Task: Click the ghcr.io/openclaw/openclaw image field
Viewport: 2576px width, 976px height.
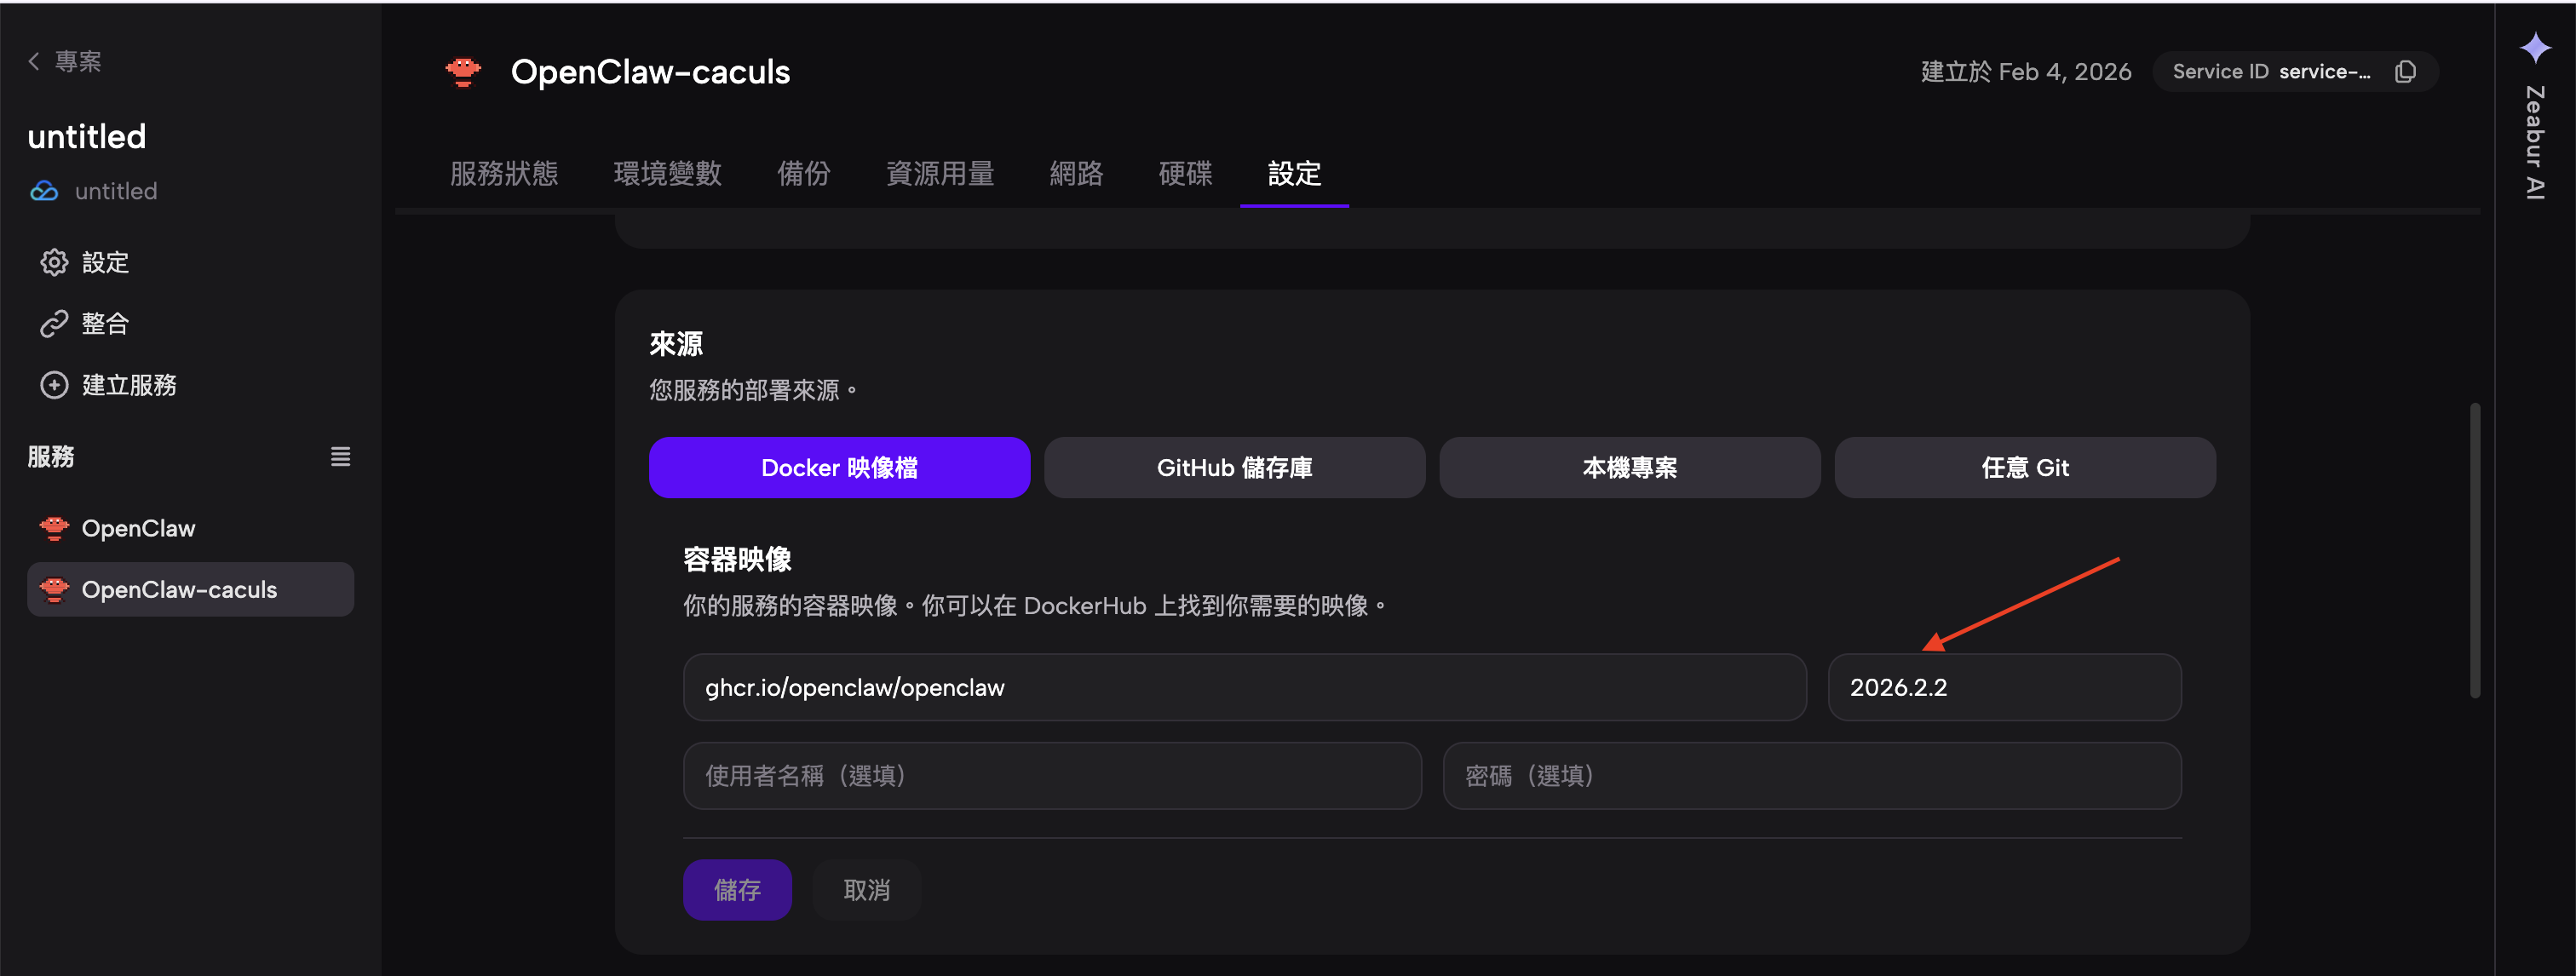Action: coord(1243,687)
